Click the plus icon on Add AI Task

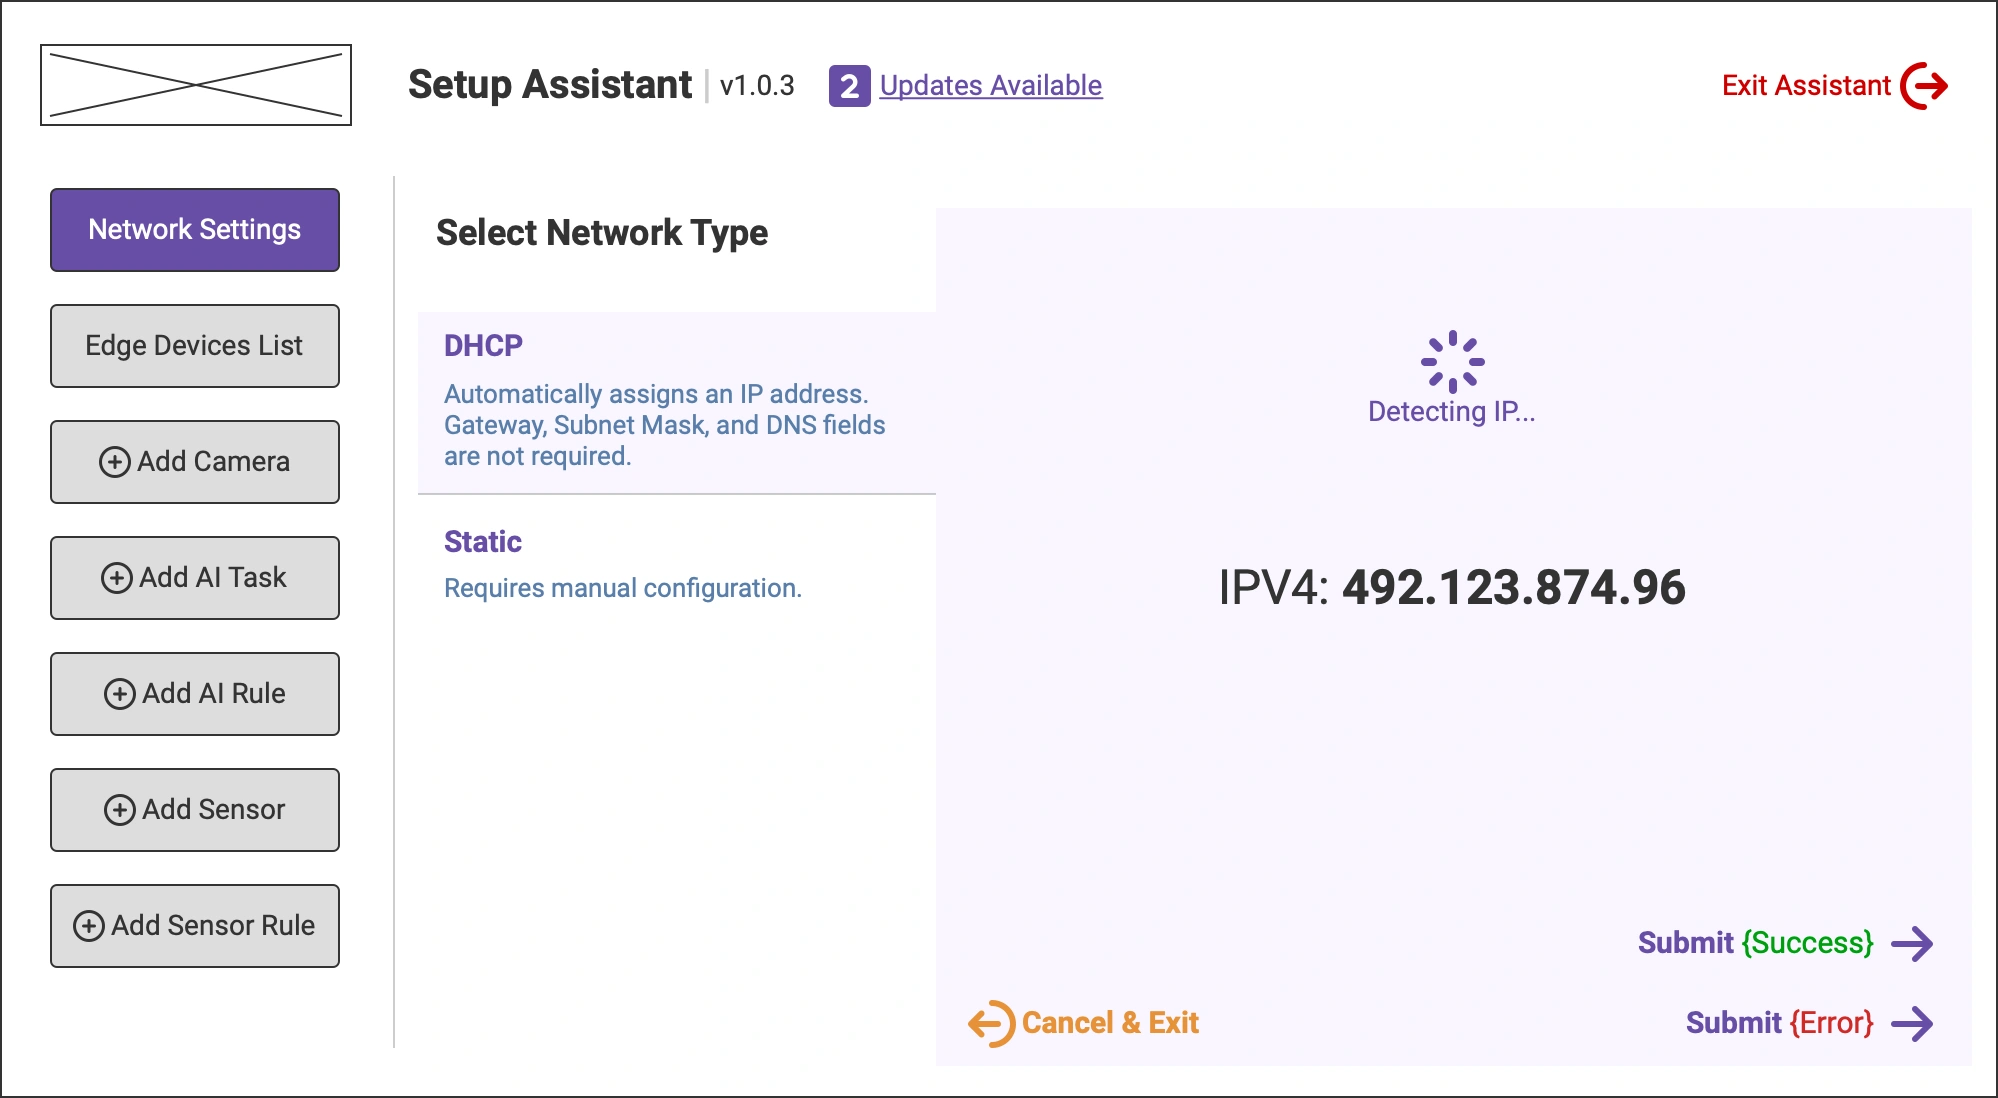pos(117,578)
